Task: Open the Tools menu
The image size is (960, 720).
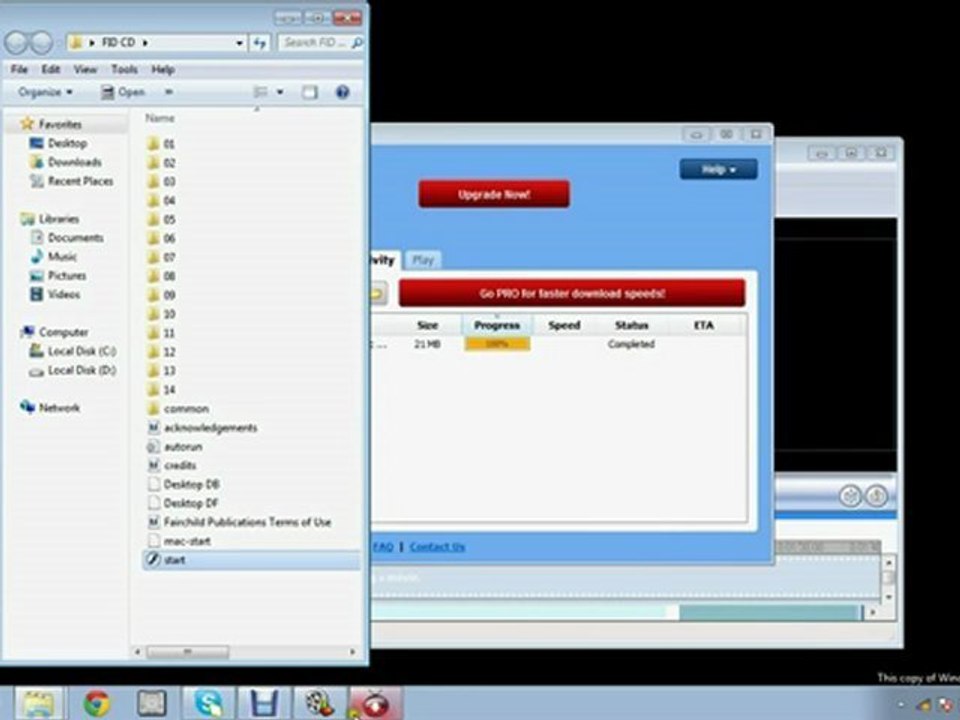Action: tap(124, 70)
